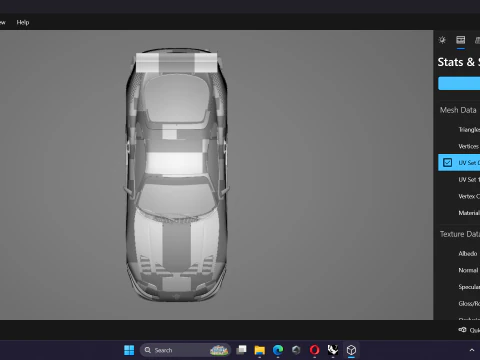Open the Windows Start menu

[129, 350]
